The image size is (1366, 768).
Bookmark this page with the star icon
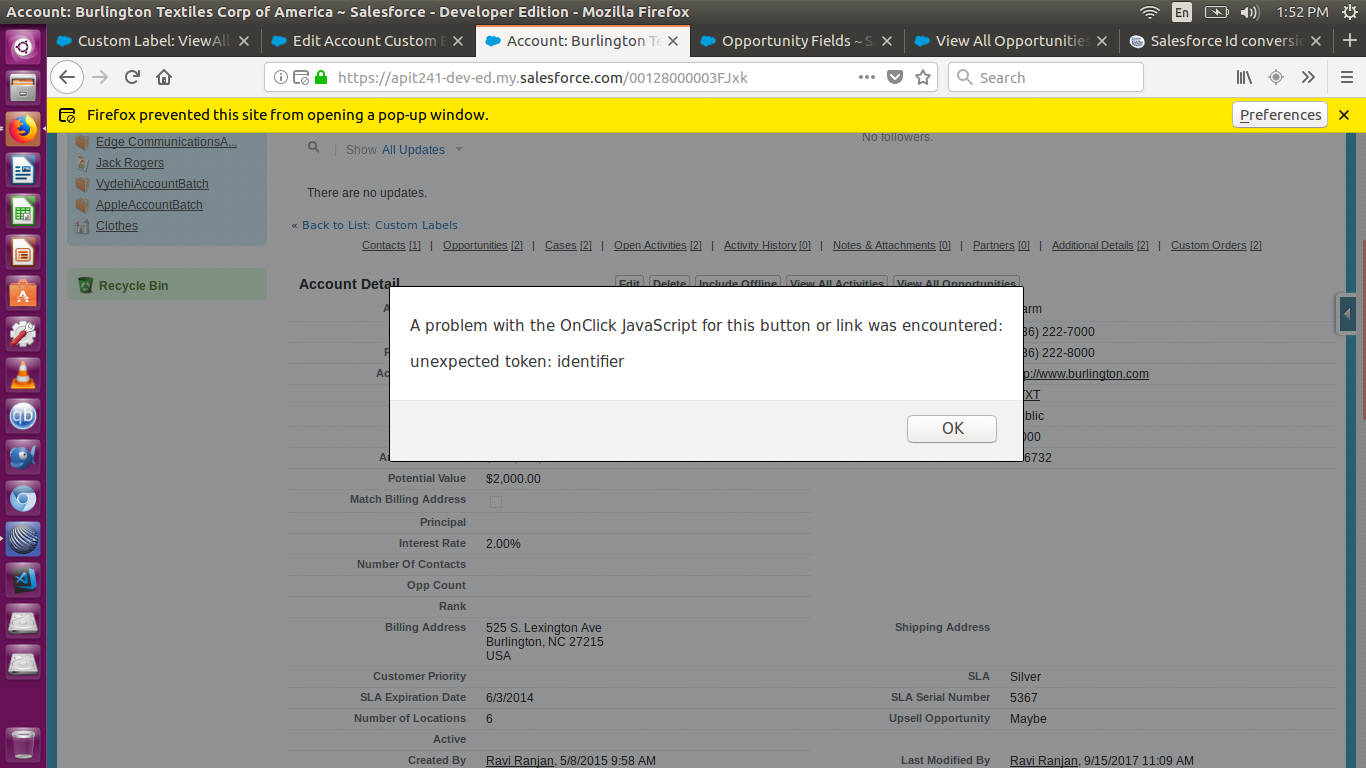pos(923,77)
